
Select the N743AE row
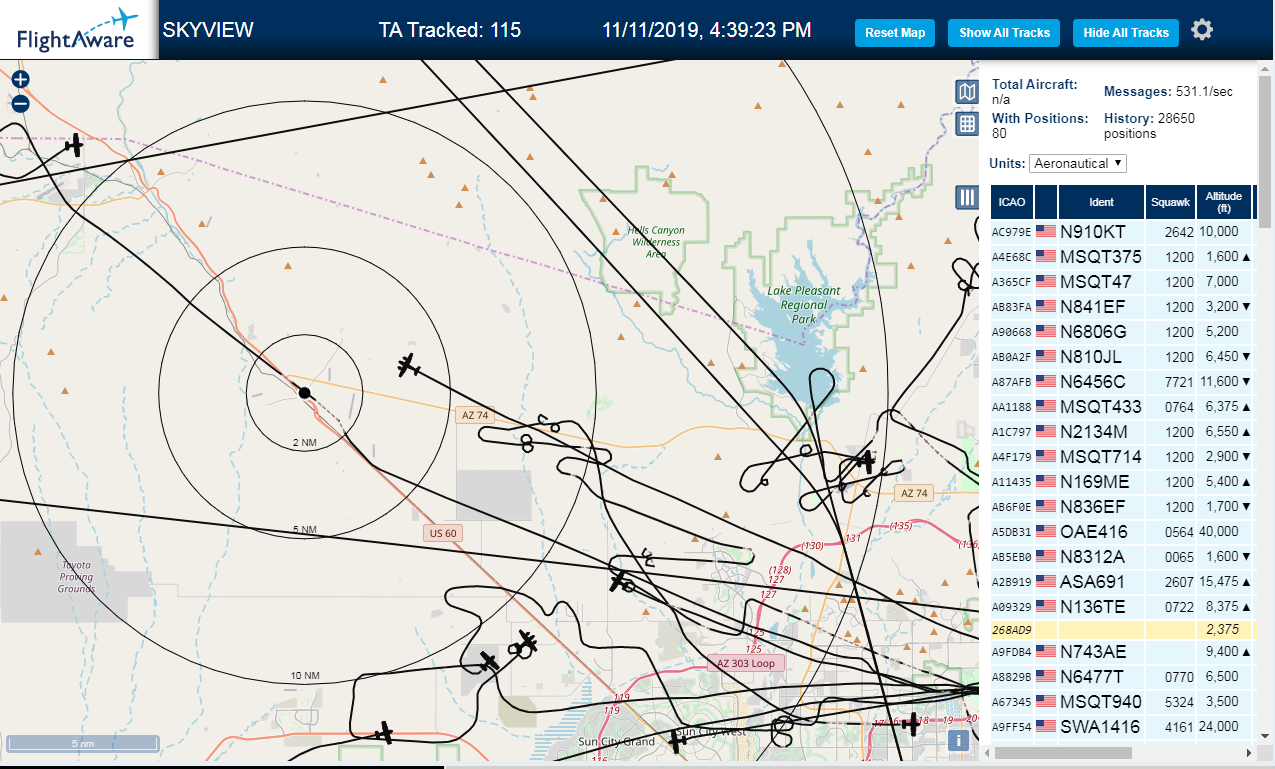tap(1122, 652)
